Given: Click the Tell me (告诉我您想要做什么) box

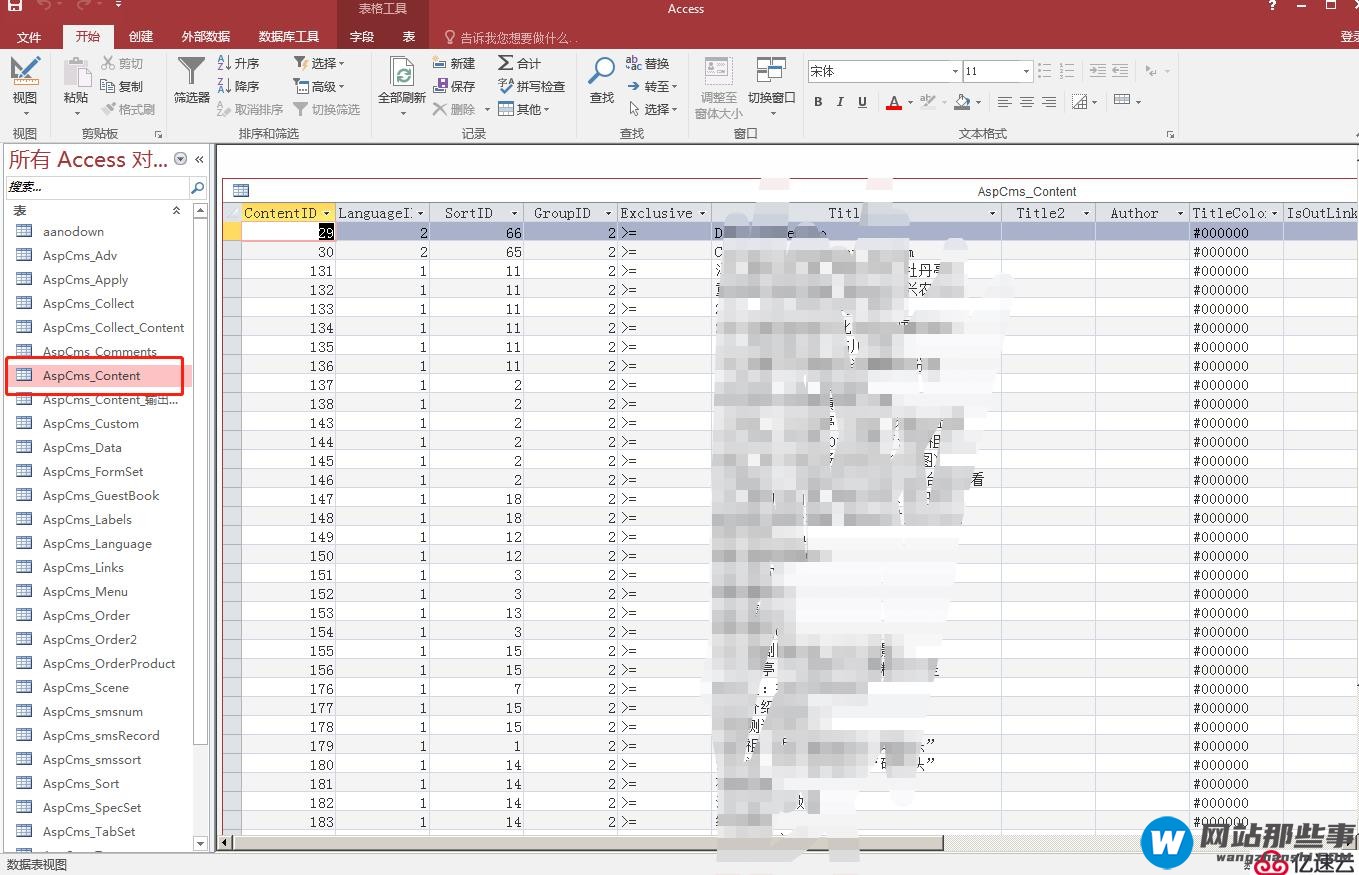Looking at the screenshot, I should click(x=512, y=37).
